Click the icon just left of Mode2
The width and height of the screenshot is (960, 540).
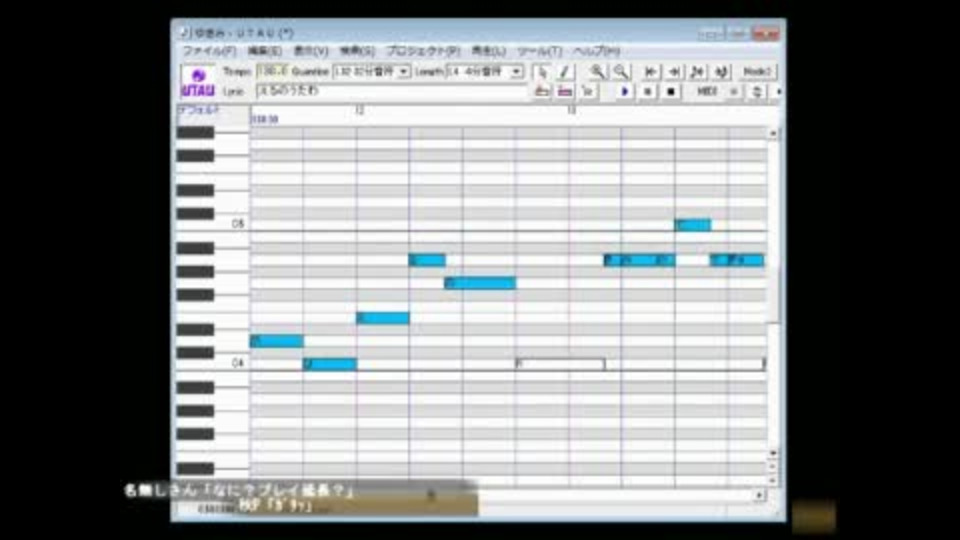pos(721,72)
